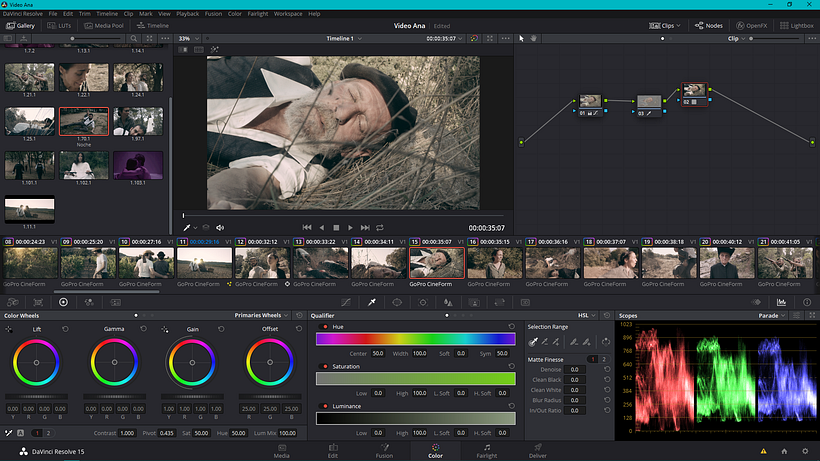Toggle loop playback

pos(380,228)
